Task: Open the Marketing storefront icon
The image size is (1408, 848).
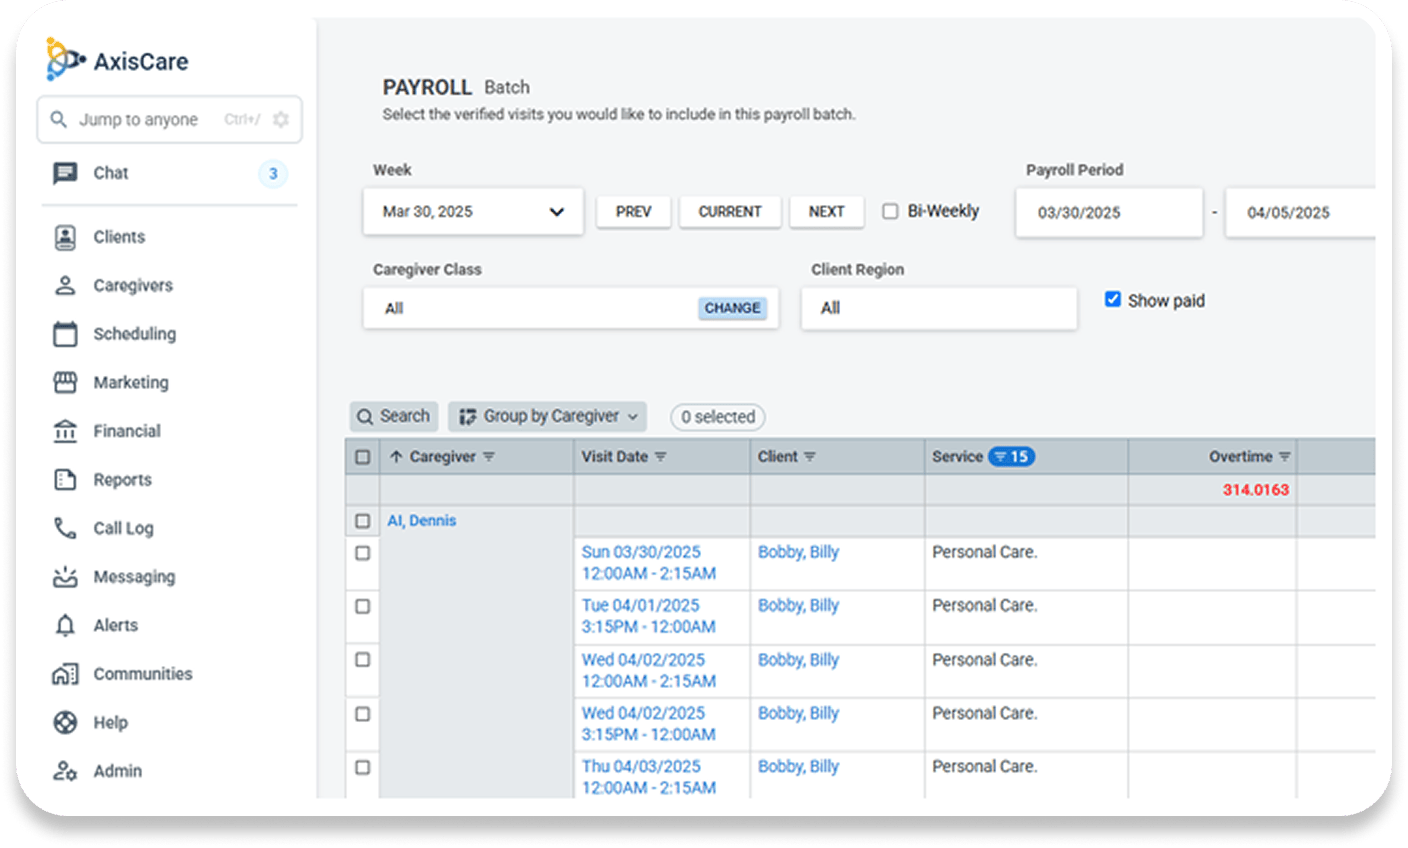Action: click(65, 383)
